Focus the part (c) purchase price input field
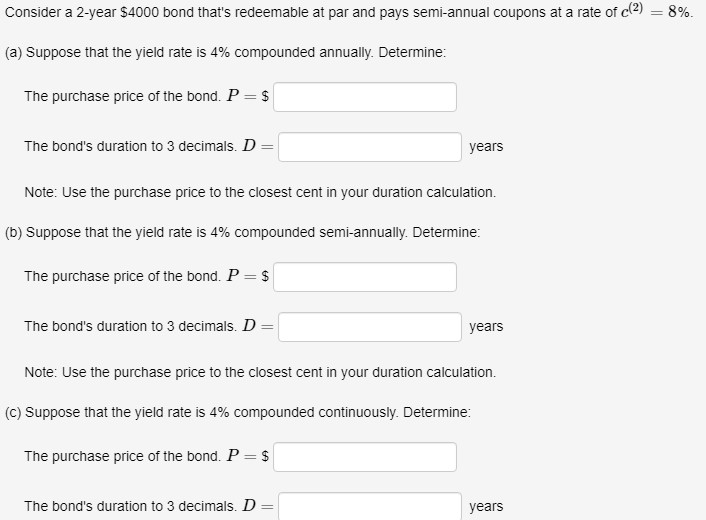This screenshot has width=706, height=520. (365, 457)
